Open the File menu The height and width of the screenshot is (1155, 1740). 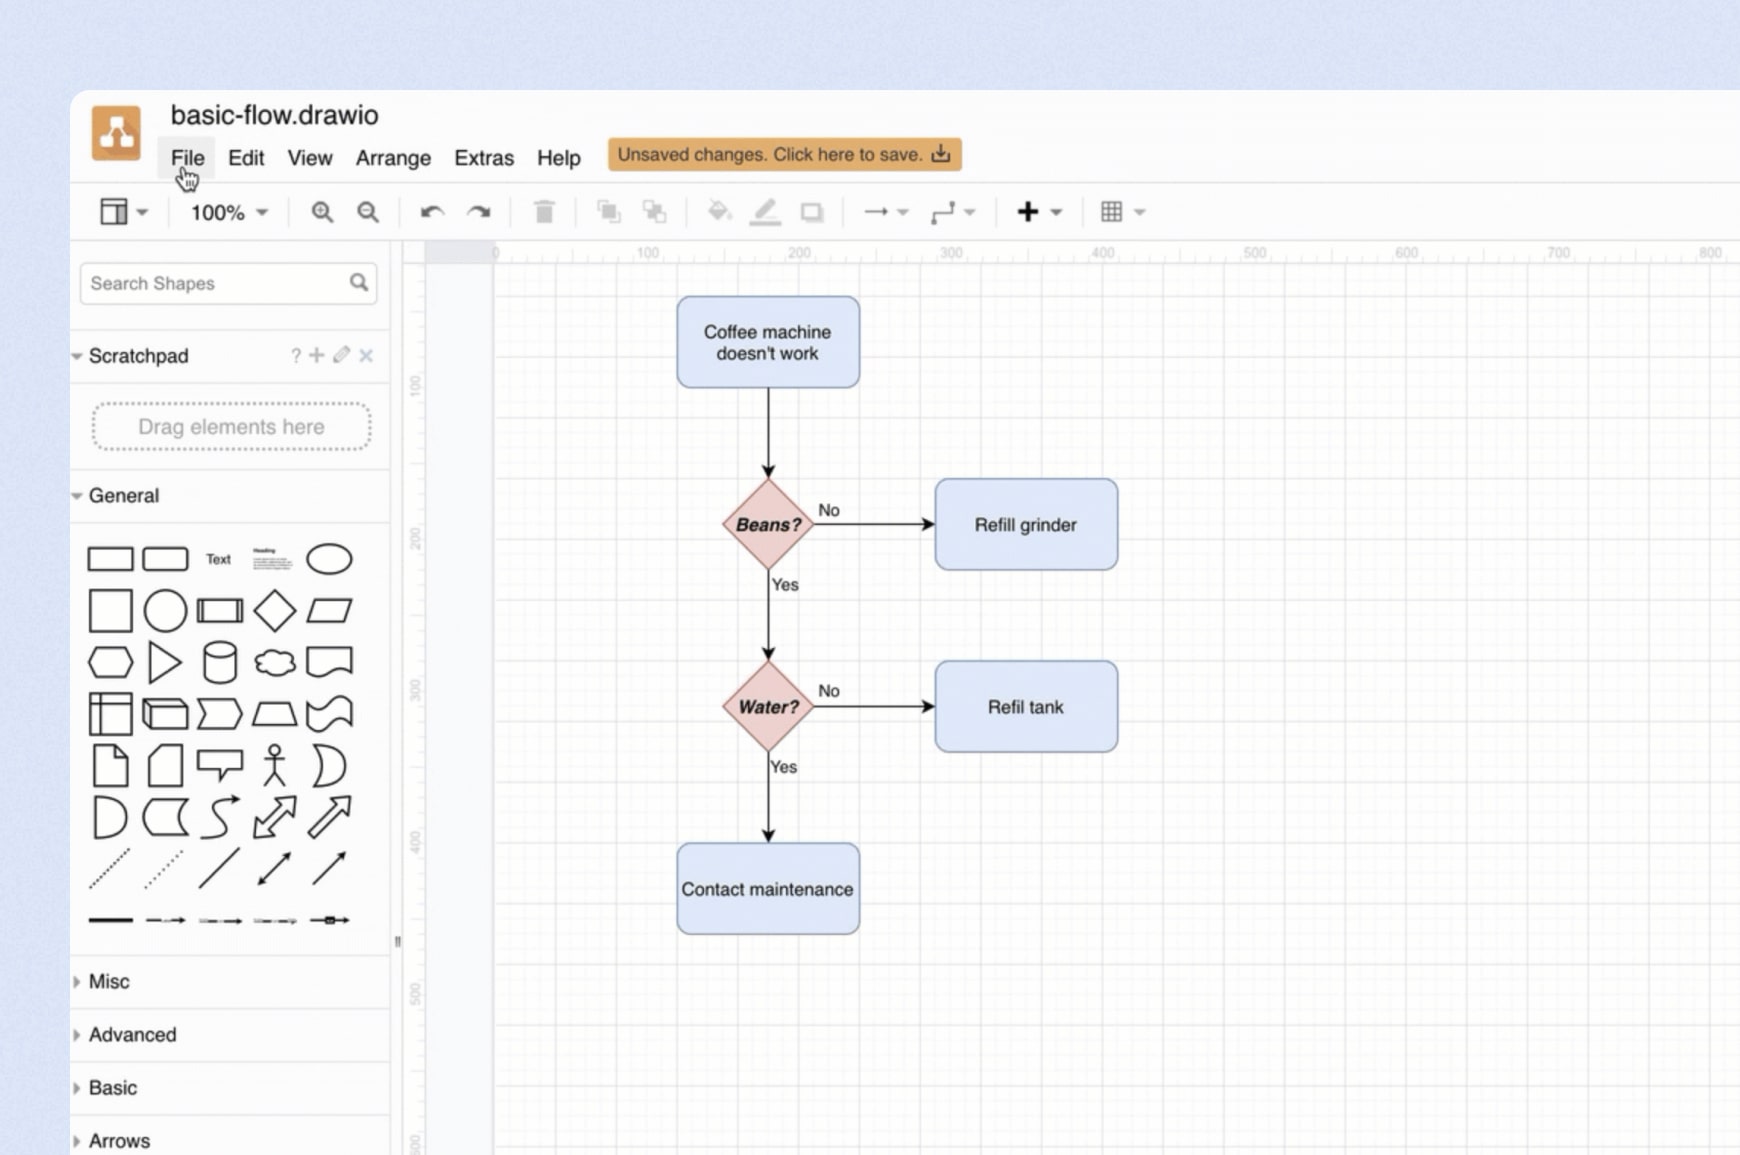click(187, 158)
